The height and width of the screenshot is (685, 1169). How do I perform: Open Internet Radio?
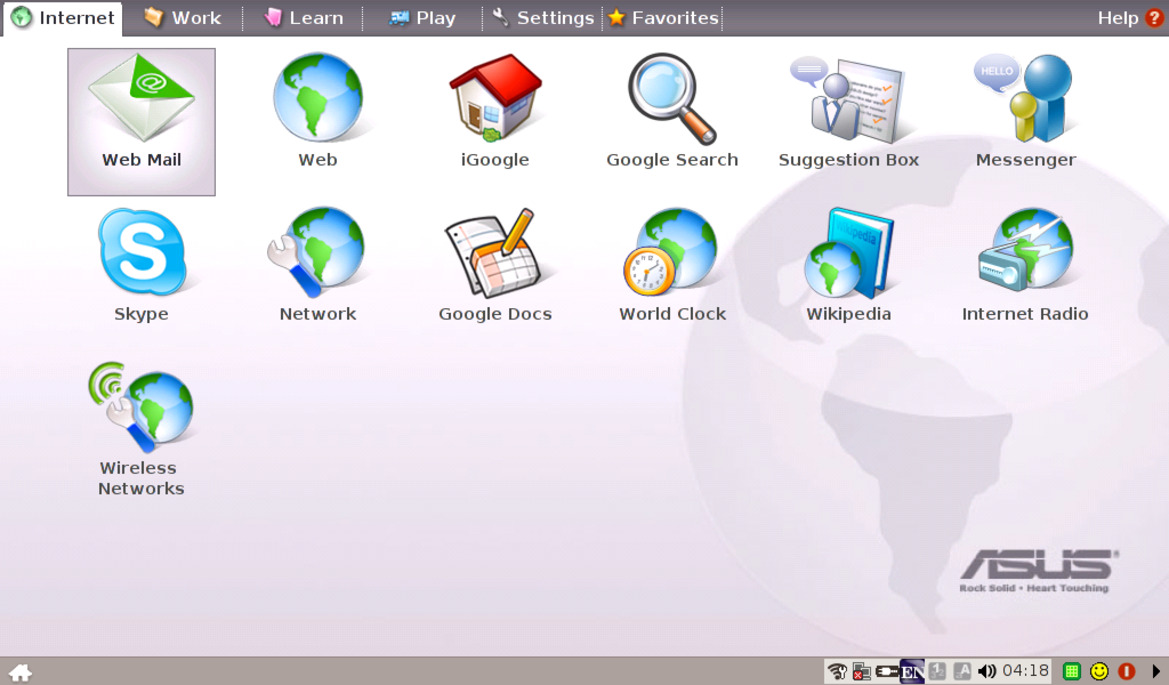point(1026,265)
